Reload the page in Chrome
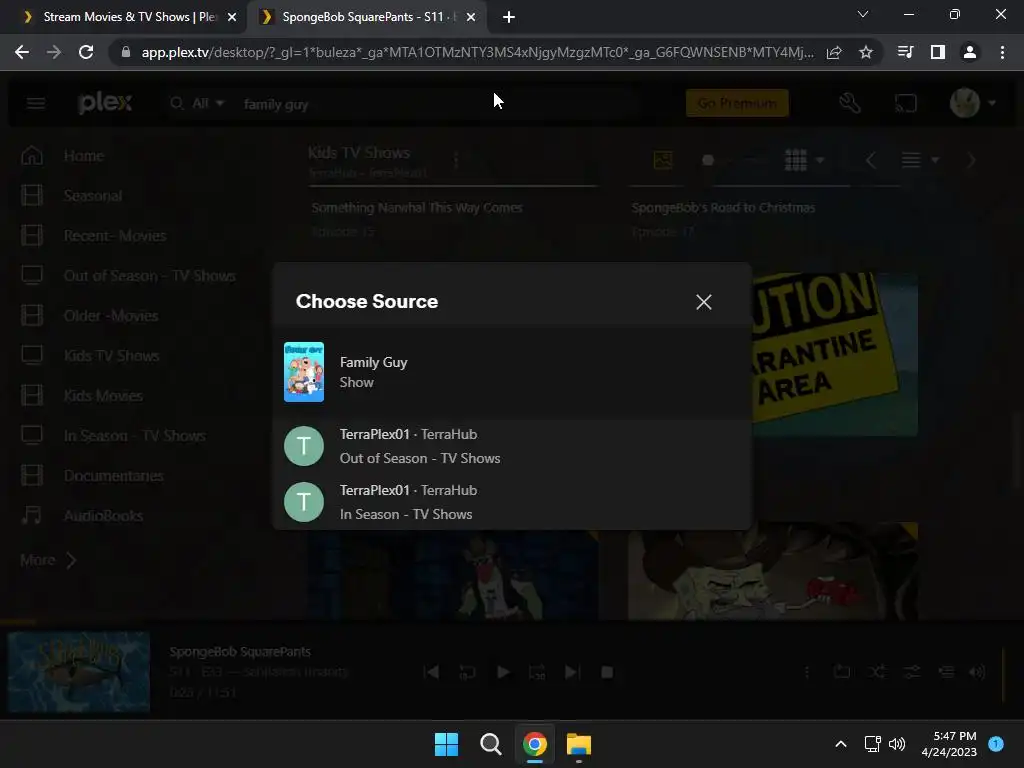Image resolution: width=1024 pixels, height=768 pixels. pyautogui.click(x=86, y=52)
